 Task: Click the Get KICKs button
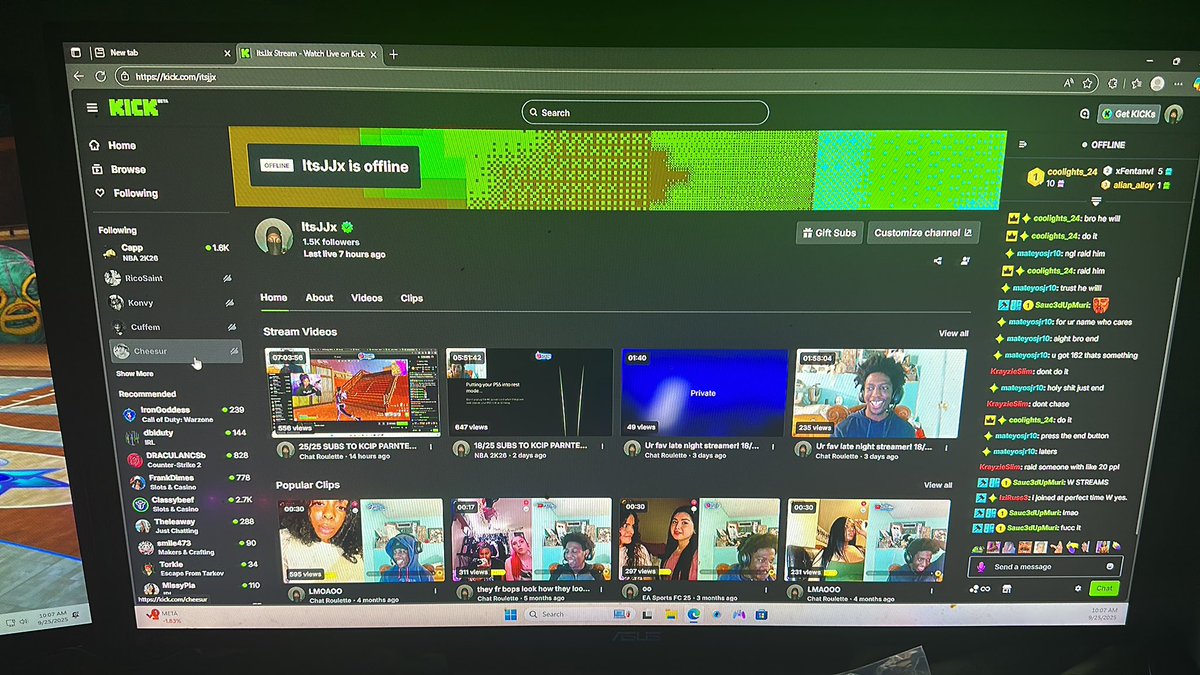click(x=1128, y=114)
